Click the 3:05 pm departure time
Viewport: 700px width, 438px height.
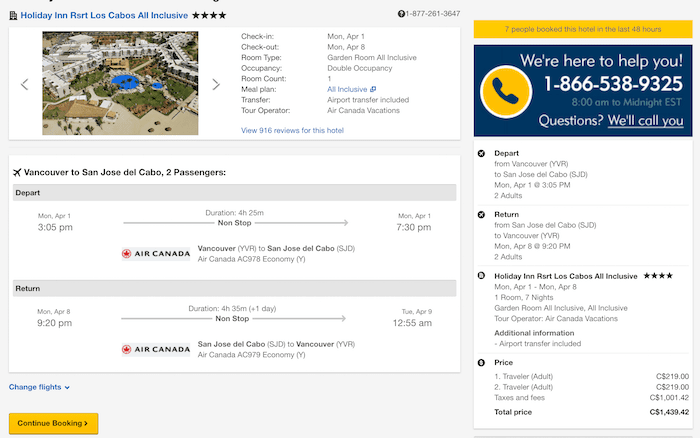point(55,227)
